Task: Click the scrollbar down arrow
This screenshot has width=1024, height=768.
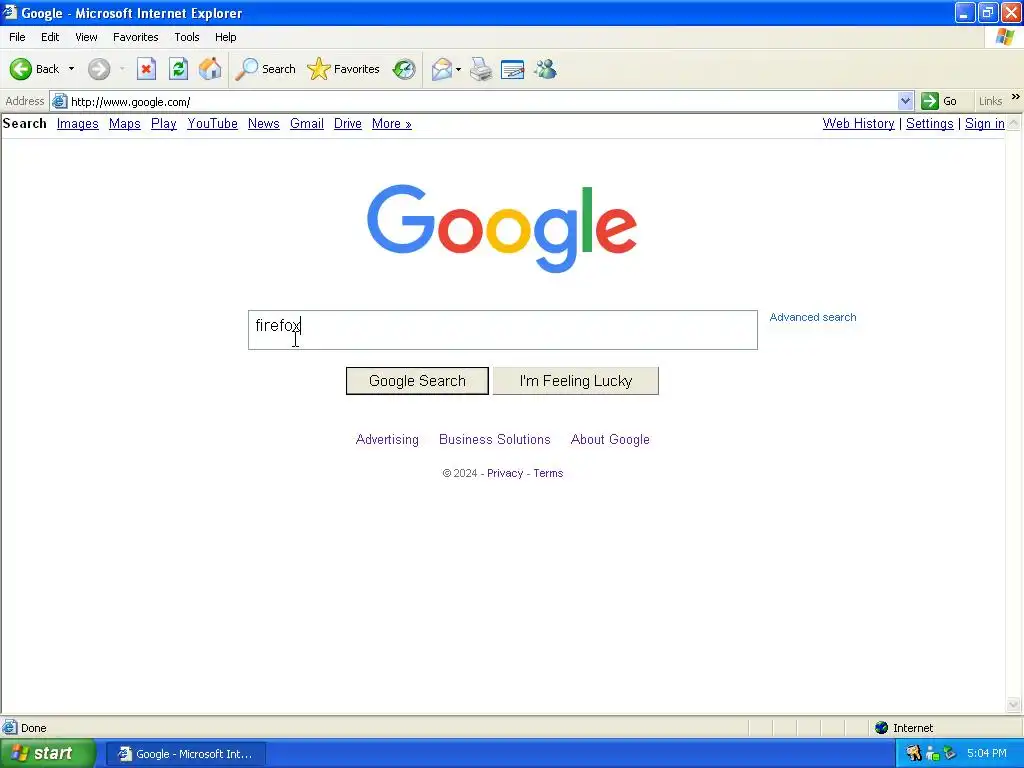Action: [1014, 705]
